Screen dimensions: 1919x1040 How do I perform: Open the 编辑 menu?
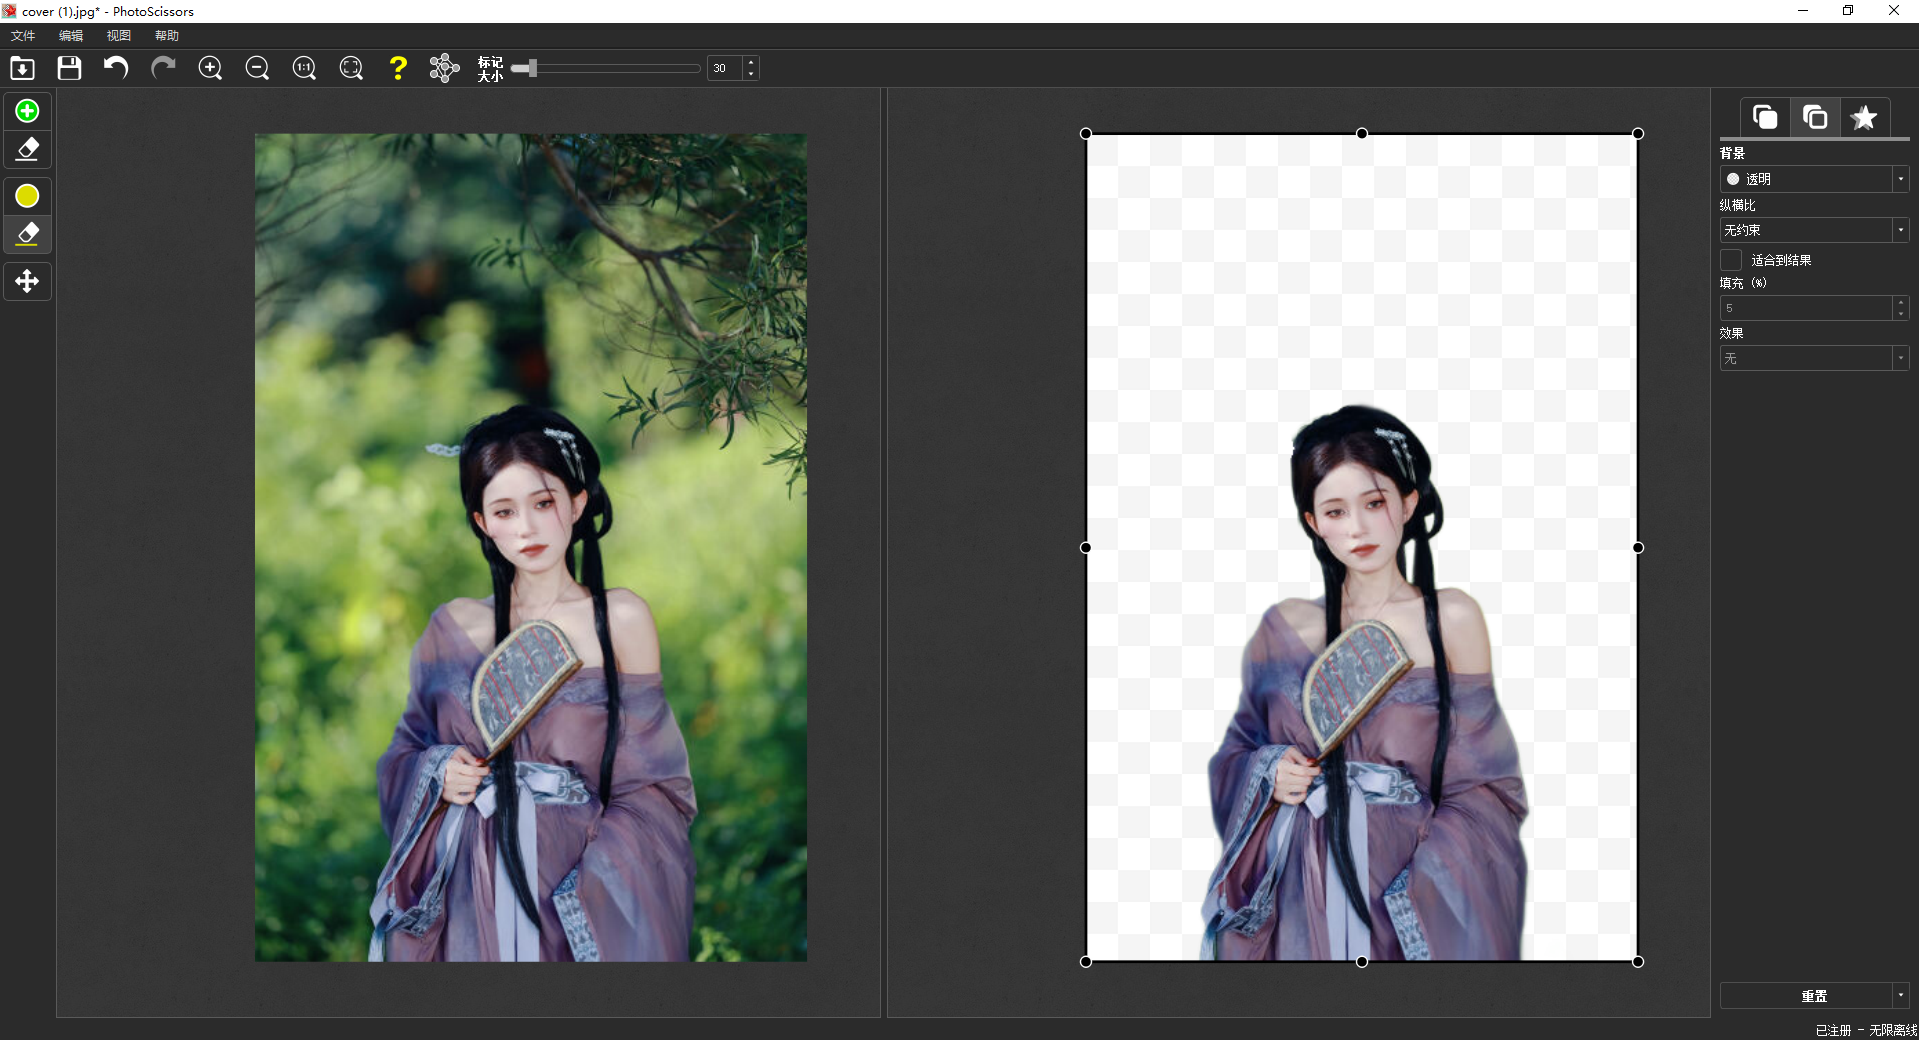coord(71,36)
